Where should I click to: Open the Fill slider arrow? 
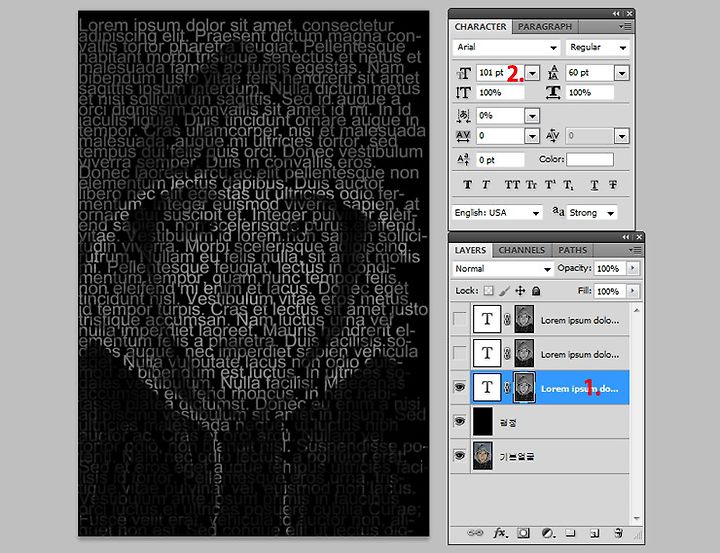coord(632,291)
